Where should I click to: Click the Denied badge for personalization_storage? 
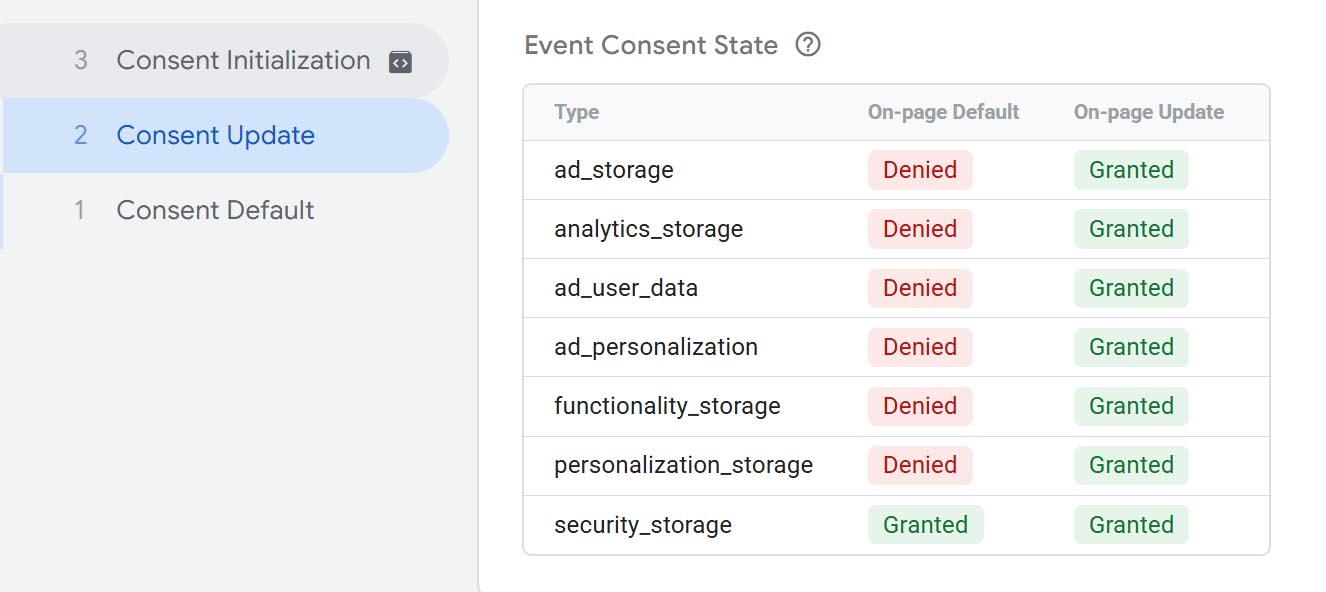[x=920, y=465]
